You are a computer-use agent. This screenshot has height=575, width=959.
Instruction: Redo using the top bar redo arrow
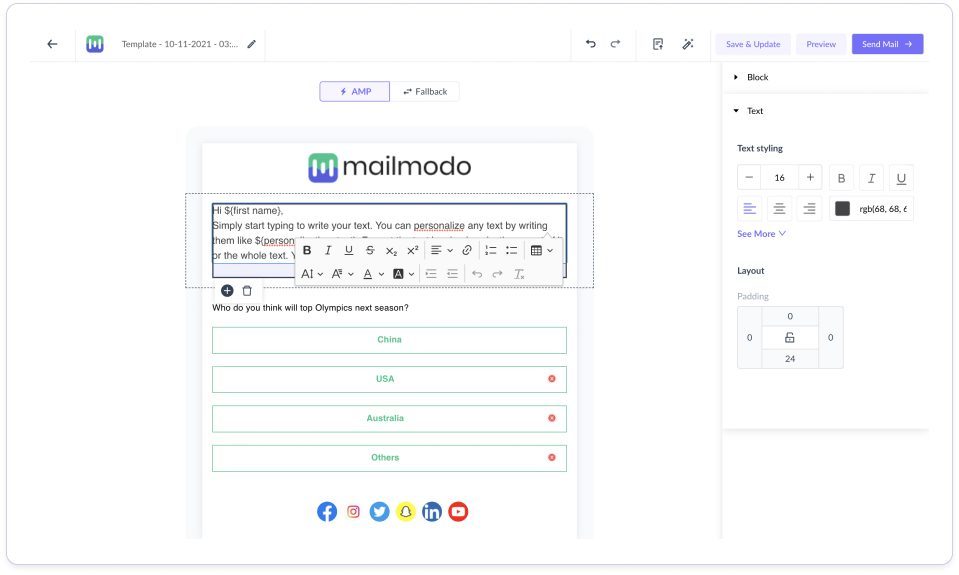point(615,43)
